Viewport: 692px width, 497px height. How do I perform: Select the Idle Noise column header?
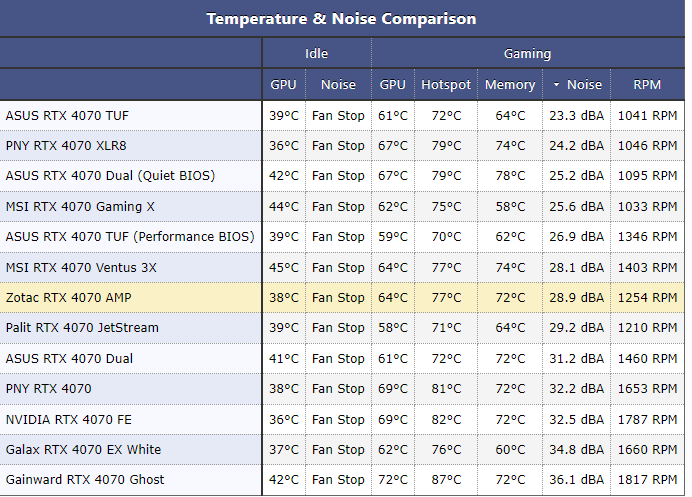tap(338, 85)
